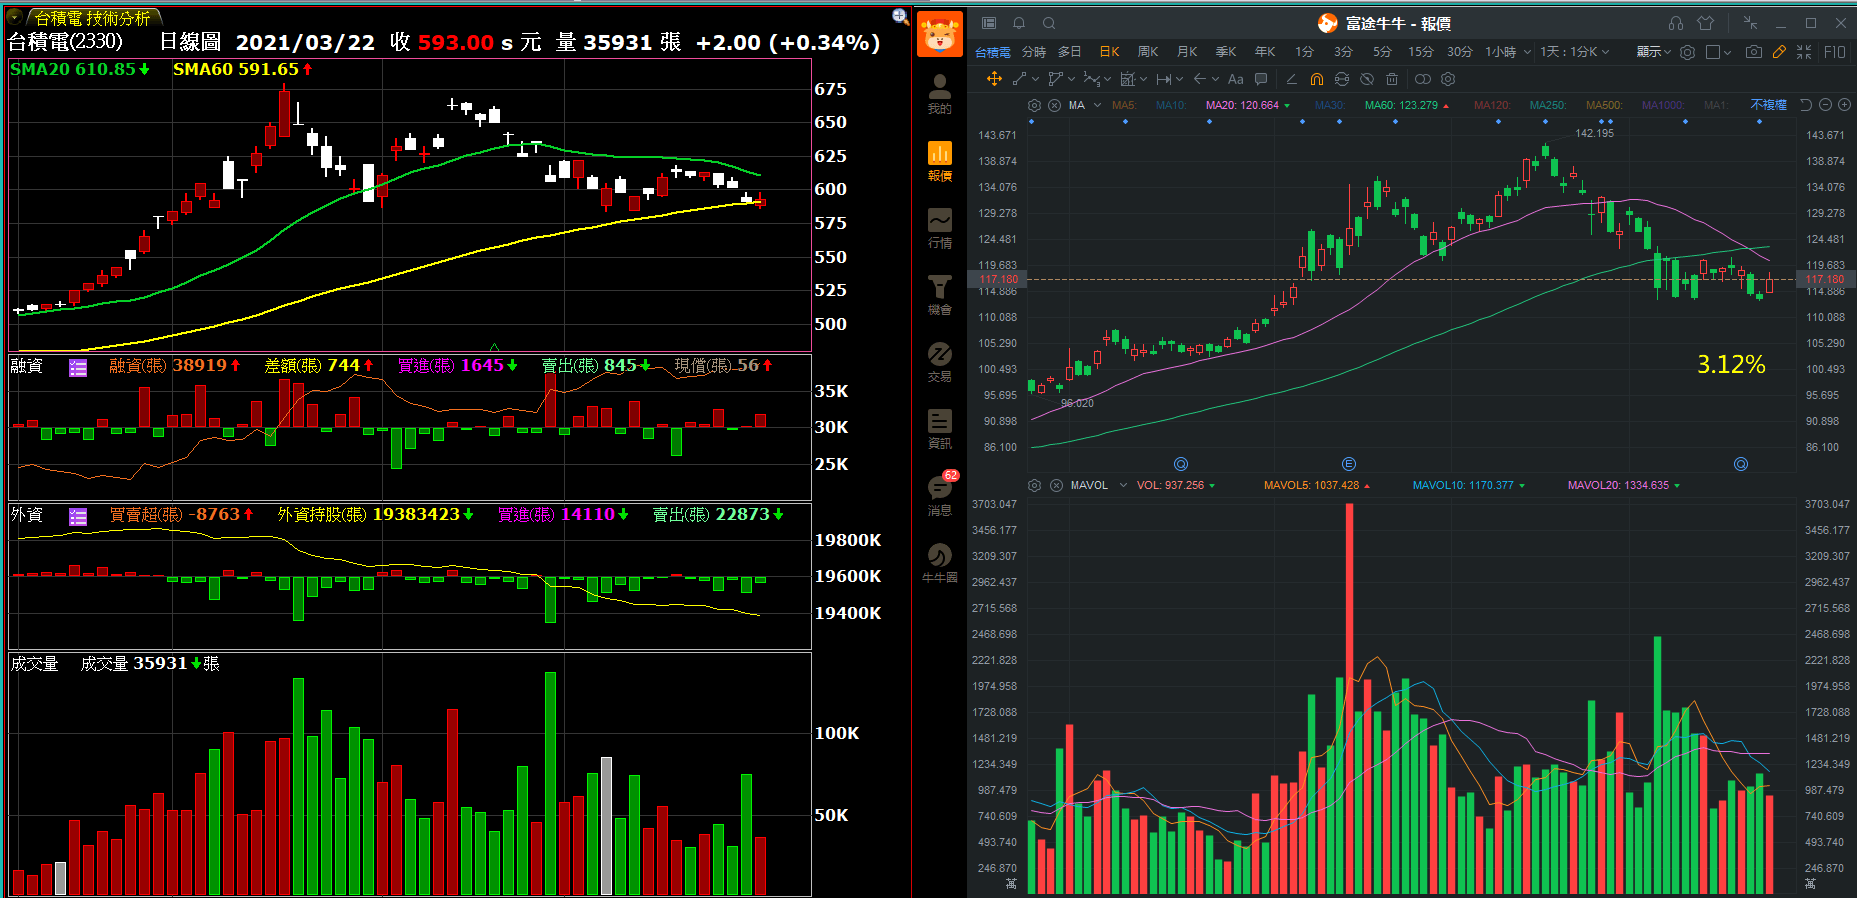Open the 牛牛圈 community section in sidebar
The height and width of the screenshot is (898, 1857).
[939, 562]
